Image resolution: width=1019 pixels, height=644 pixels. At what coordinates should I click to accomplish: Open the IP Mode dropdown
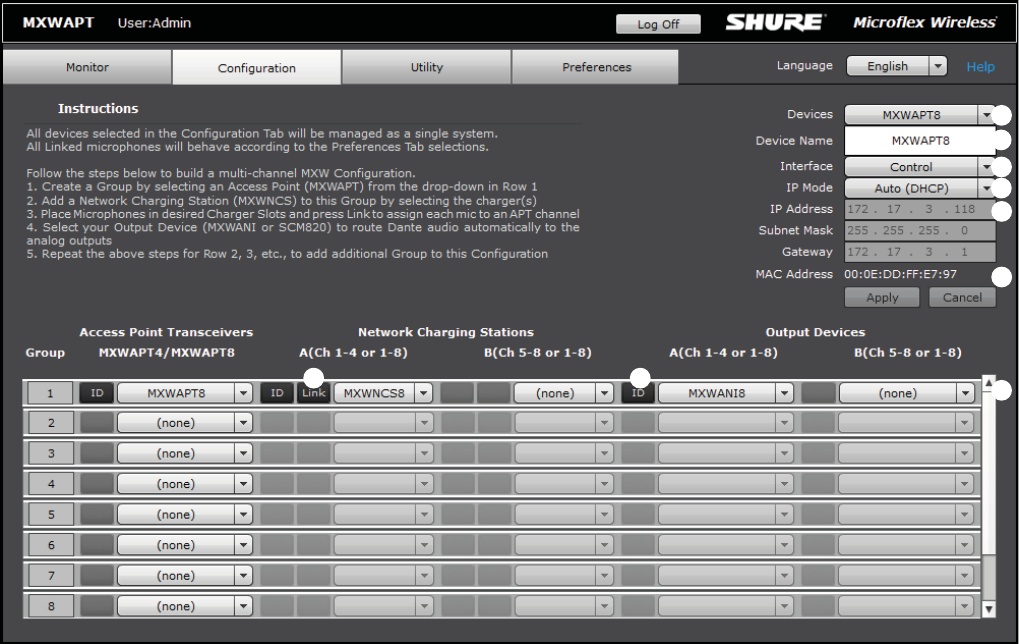(920, 188)
